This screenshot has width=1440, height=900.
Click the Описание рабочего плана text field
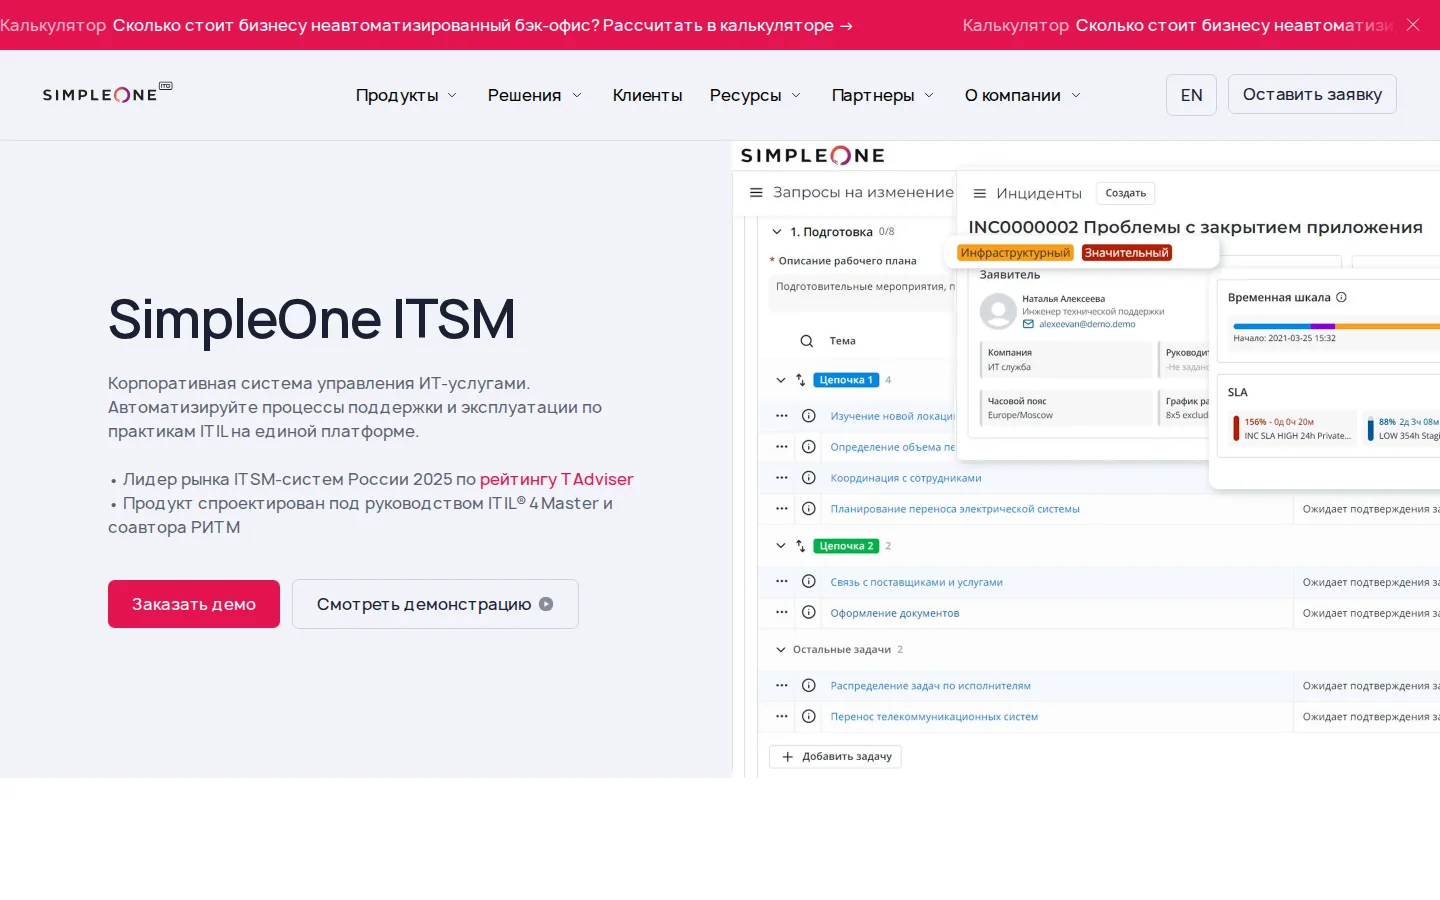[864, 291]
